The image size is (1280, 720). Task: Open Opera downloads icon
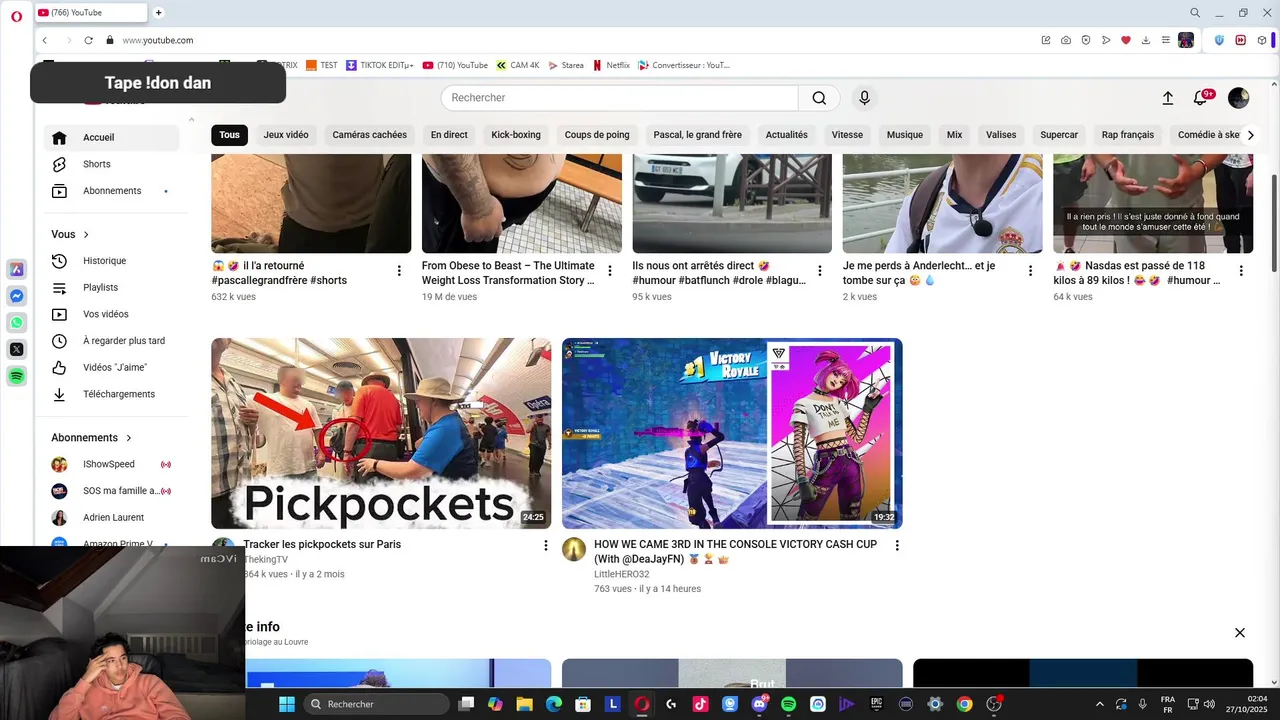pos(1145,40)
